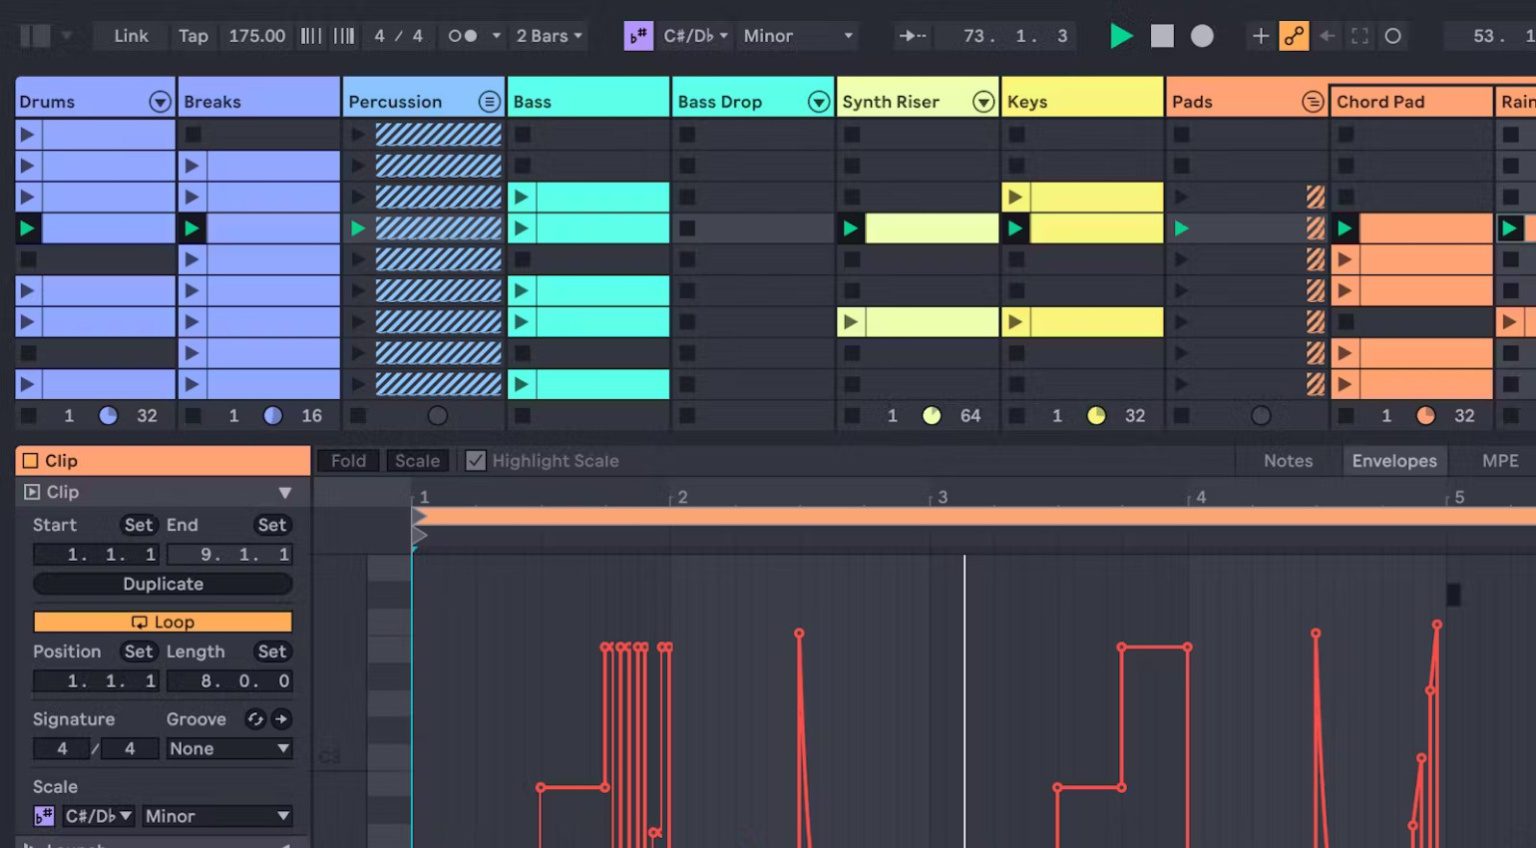Launch the playing Drums clip
This screenshot has width=1536, height=848.
point(27,229)
